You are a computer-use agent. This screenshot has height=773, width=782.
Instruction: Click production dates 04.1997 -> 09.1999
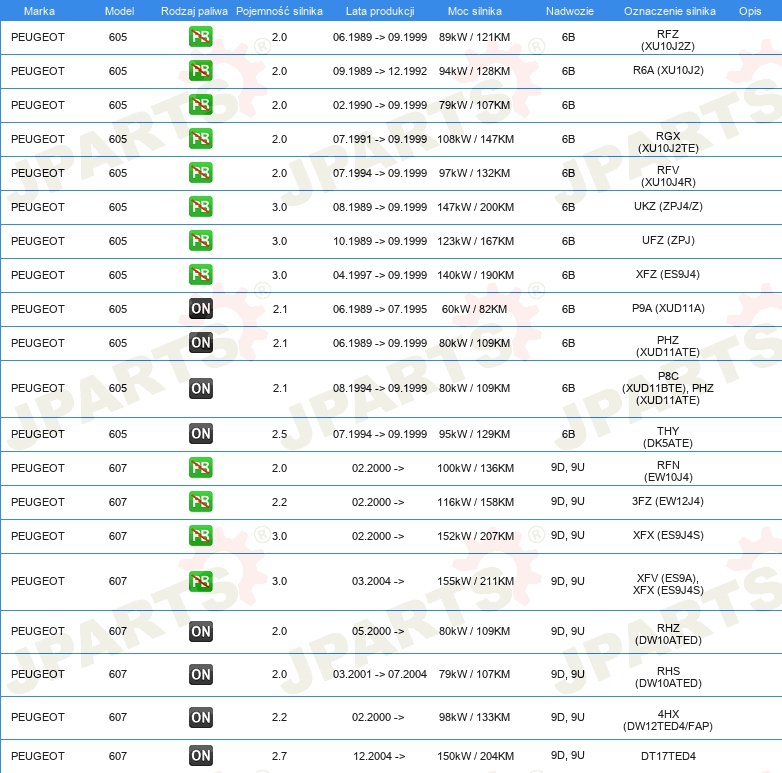(x=380, y=275)
